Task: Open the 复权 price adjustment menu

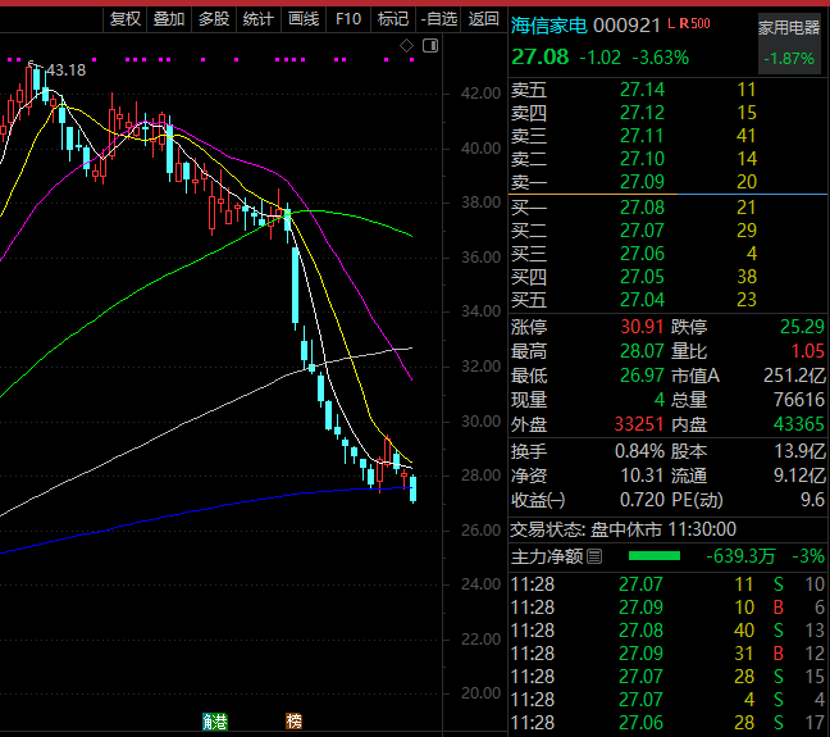Action: 126,18
